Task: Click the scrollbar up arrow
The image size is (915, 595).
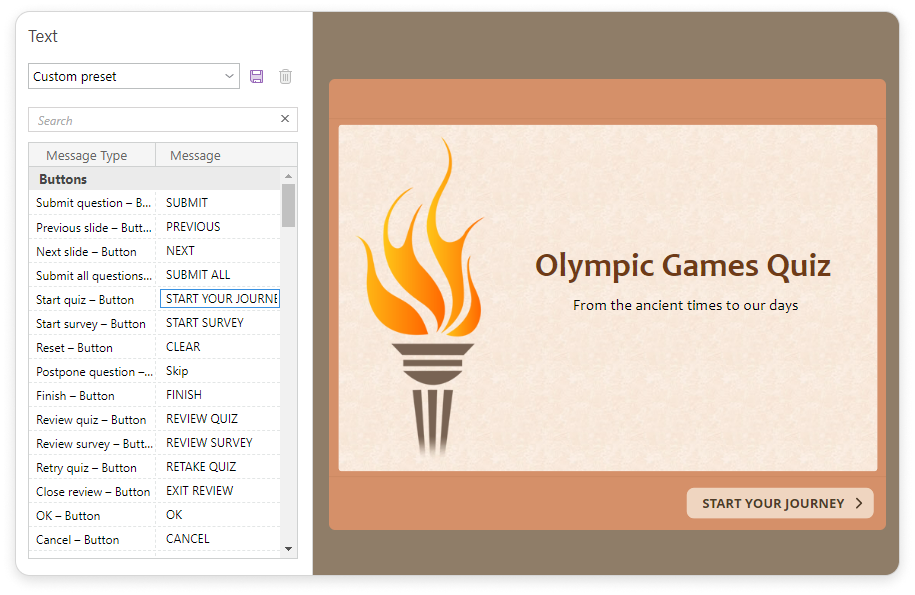Action: 289,176
